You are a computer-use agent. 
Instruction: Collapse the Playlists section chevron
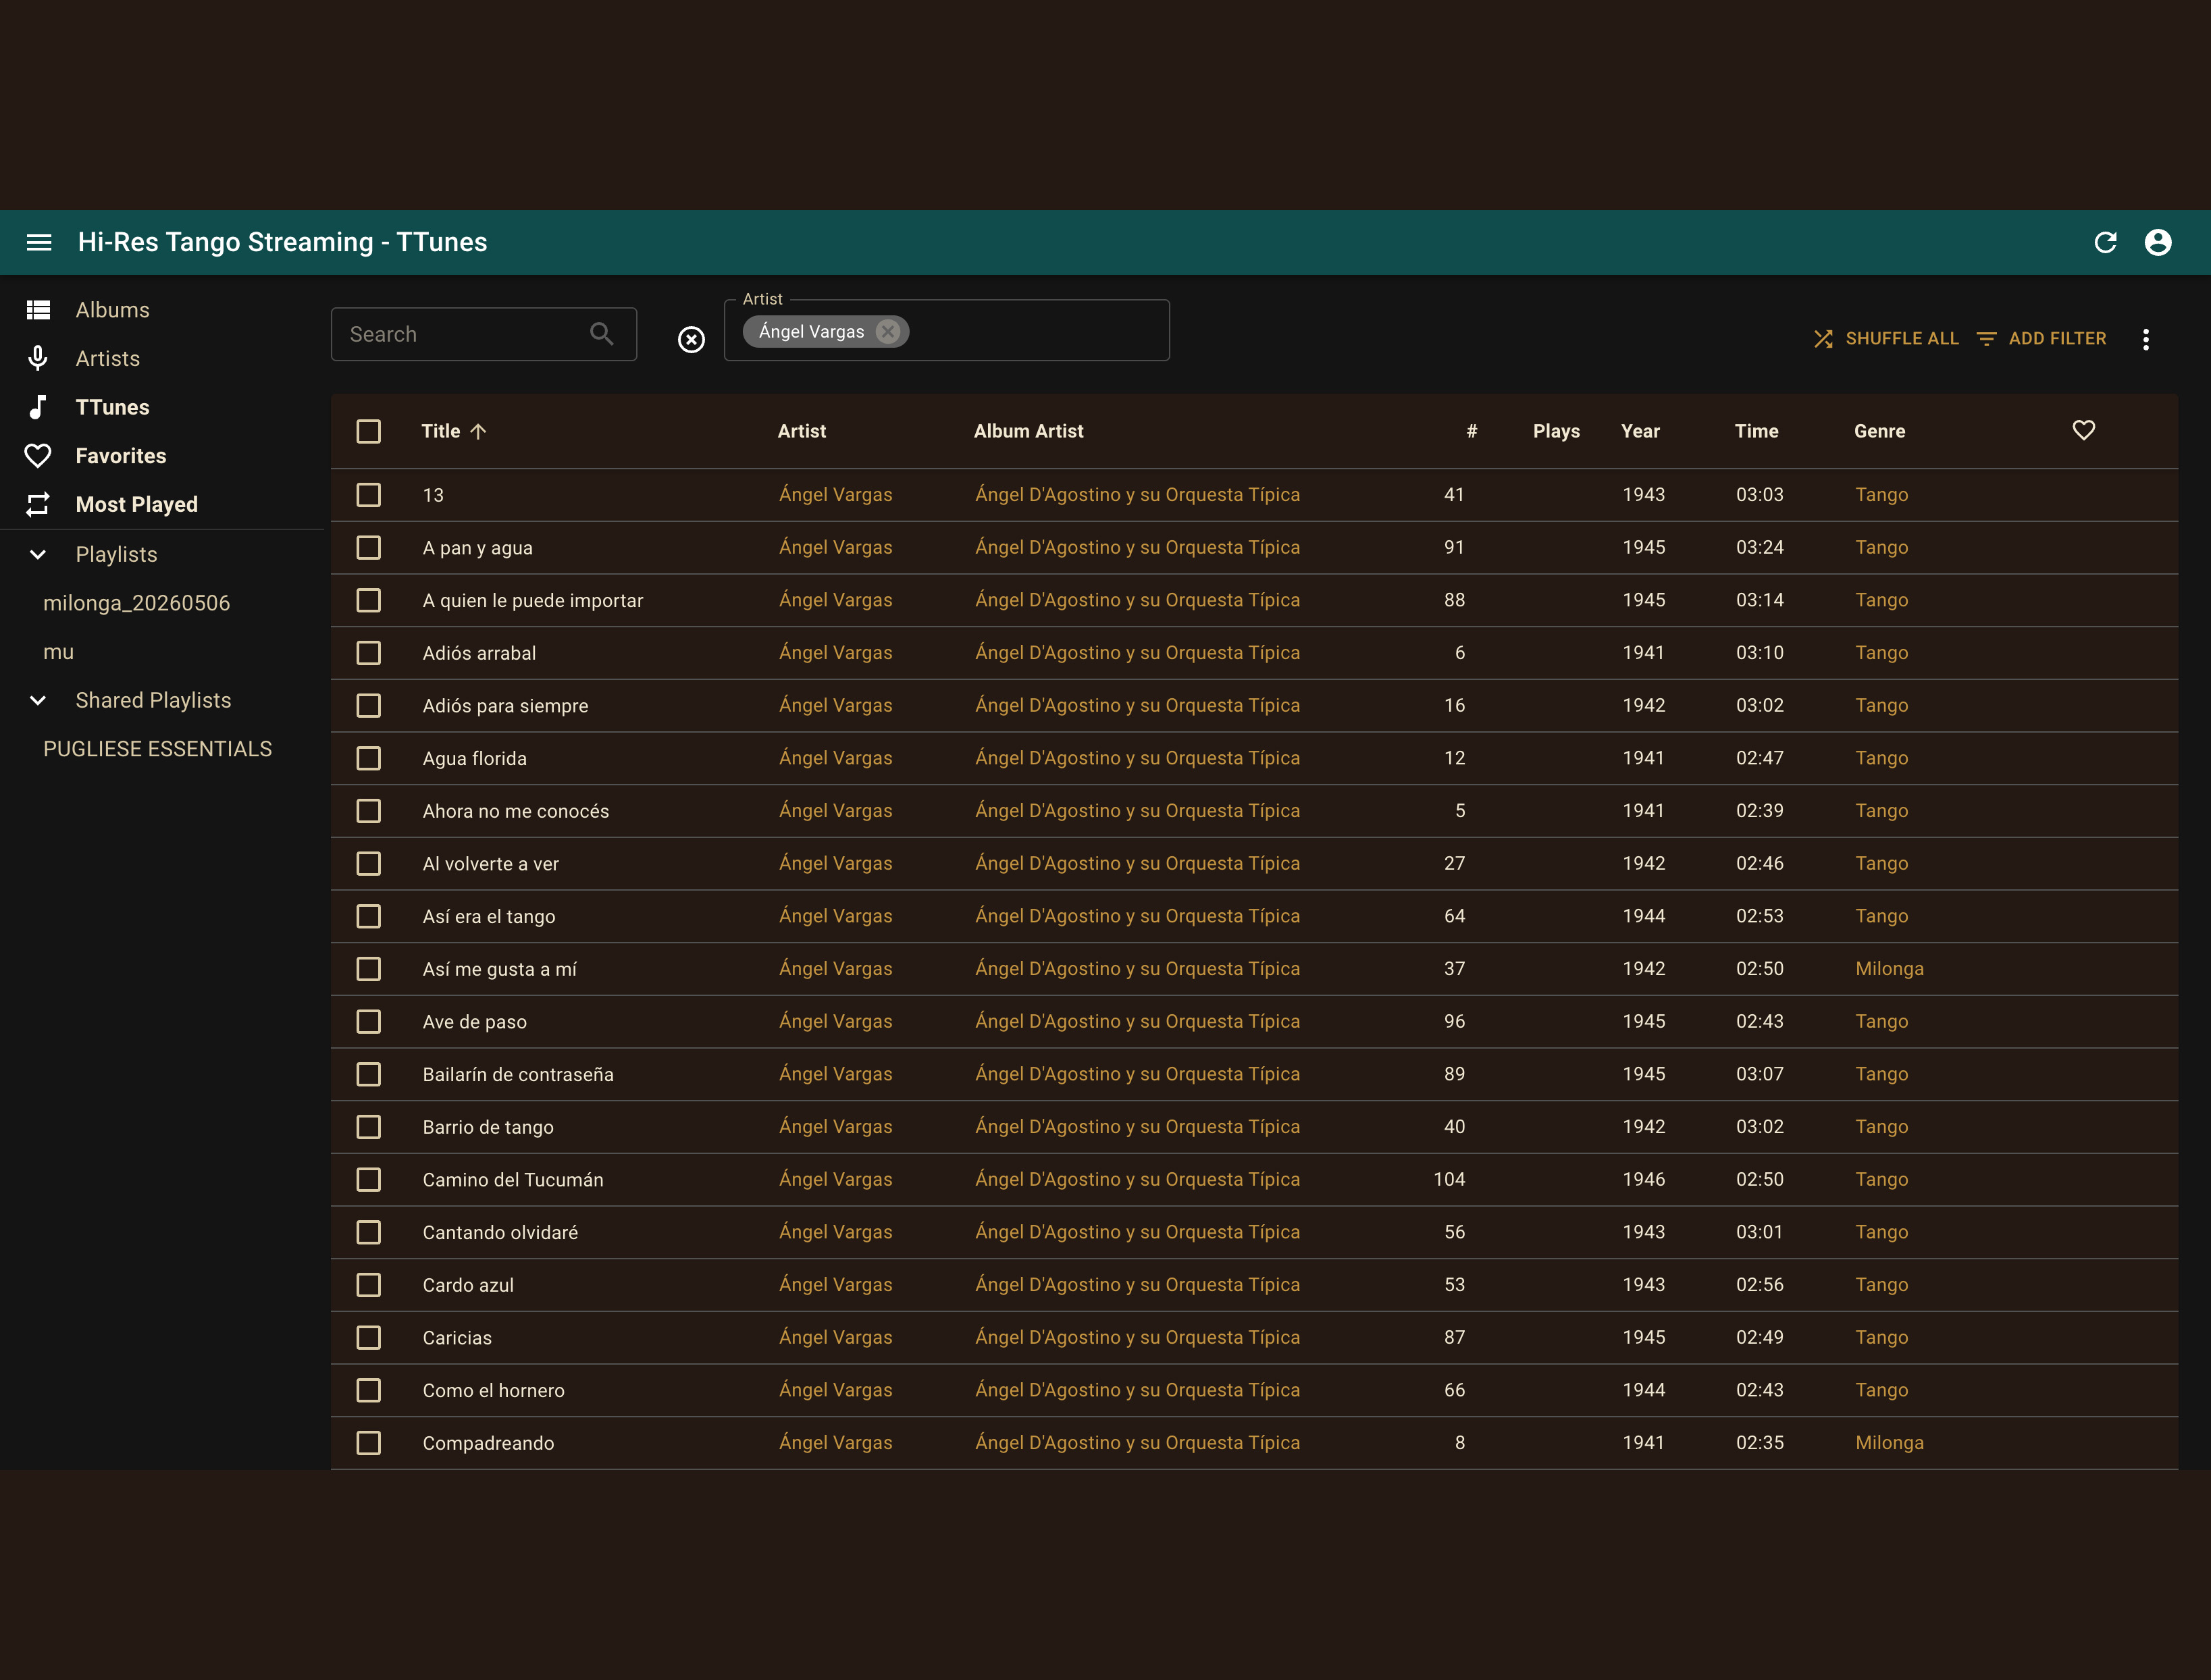[38, 554]
